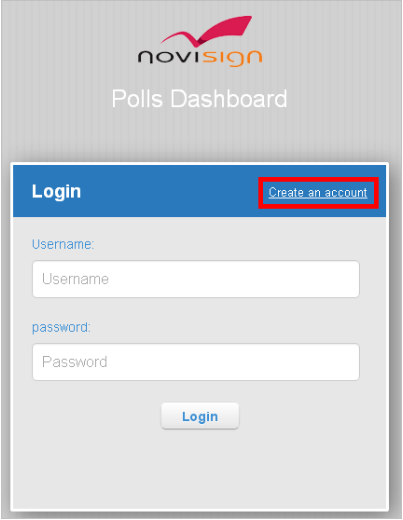Click the password: label
The width and height of the screenshot is (403, 520).
[x=61, y=327]
